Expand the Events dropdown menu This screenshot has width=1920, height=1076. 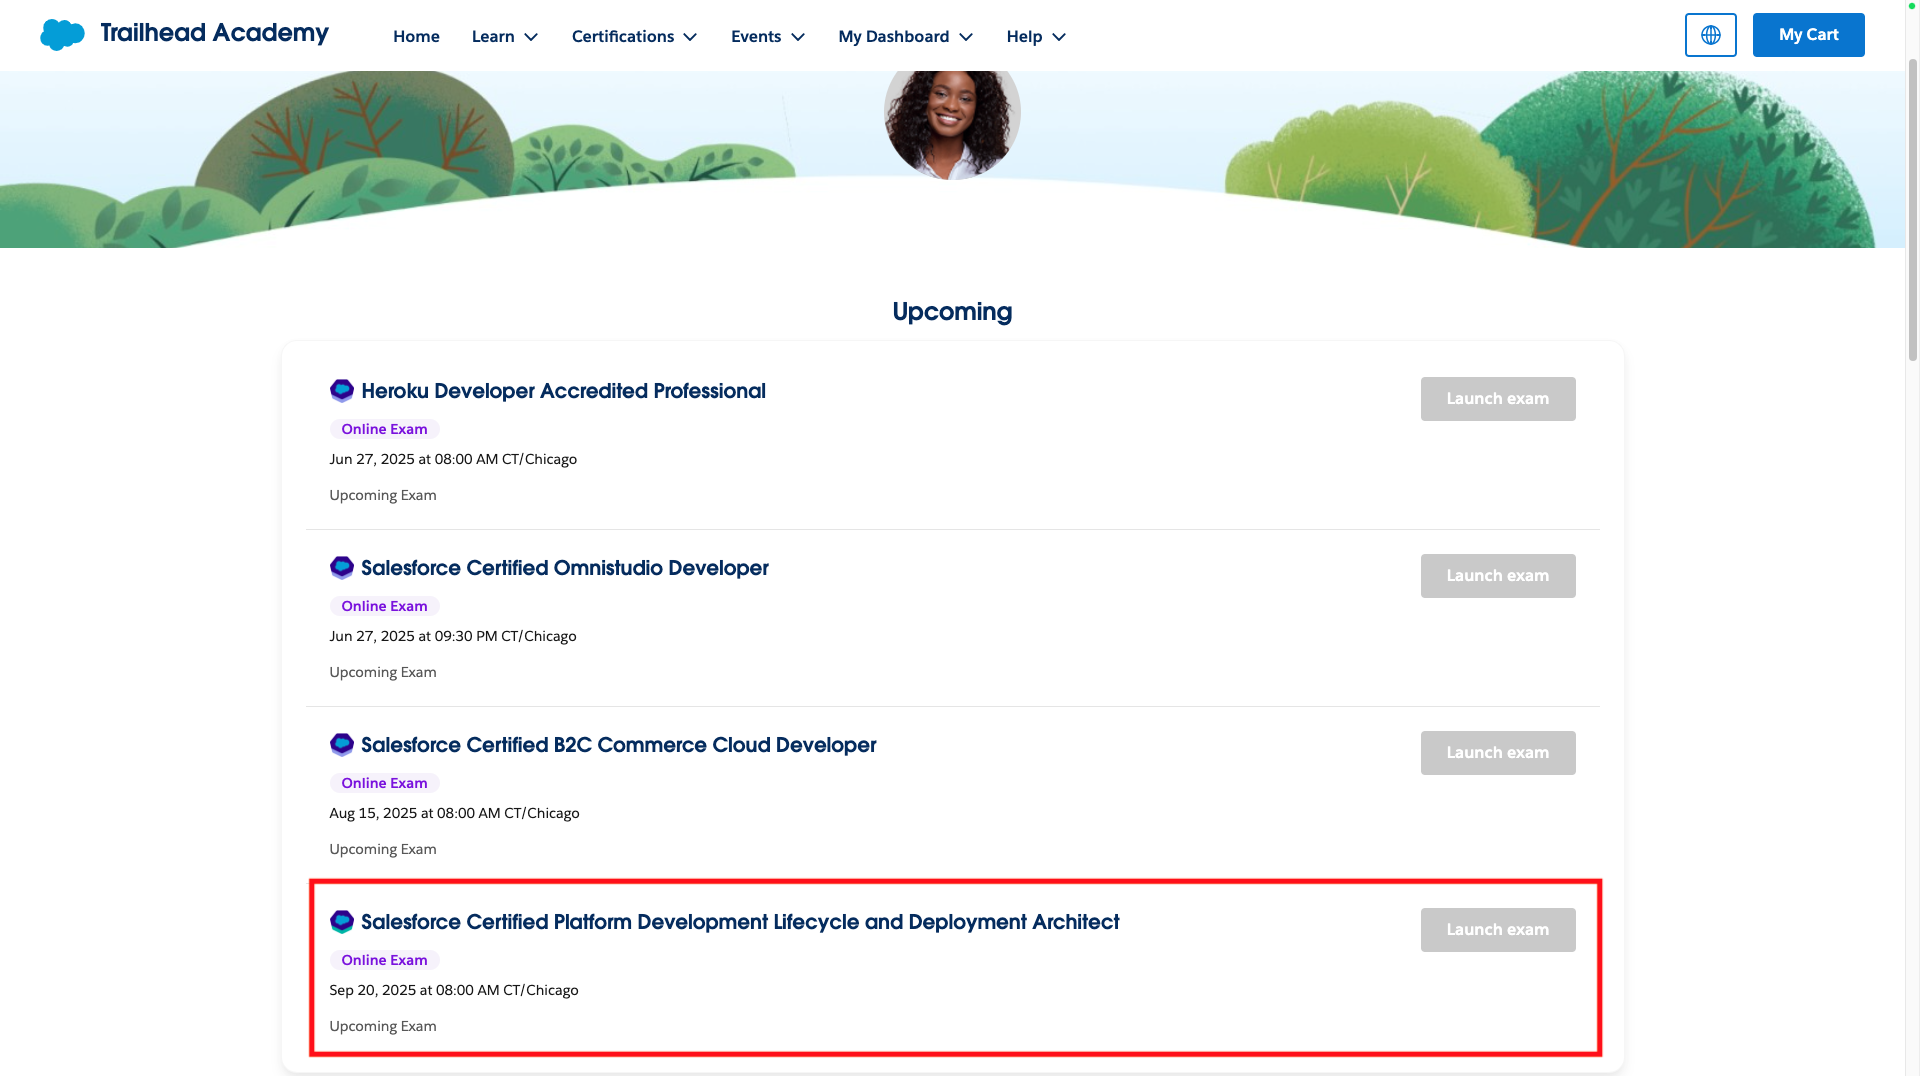pyautogui.click(x=768, y=36)
